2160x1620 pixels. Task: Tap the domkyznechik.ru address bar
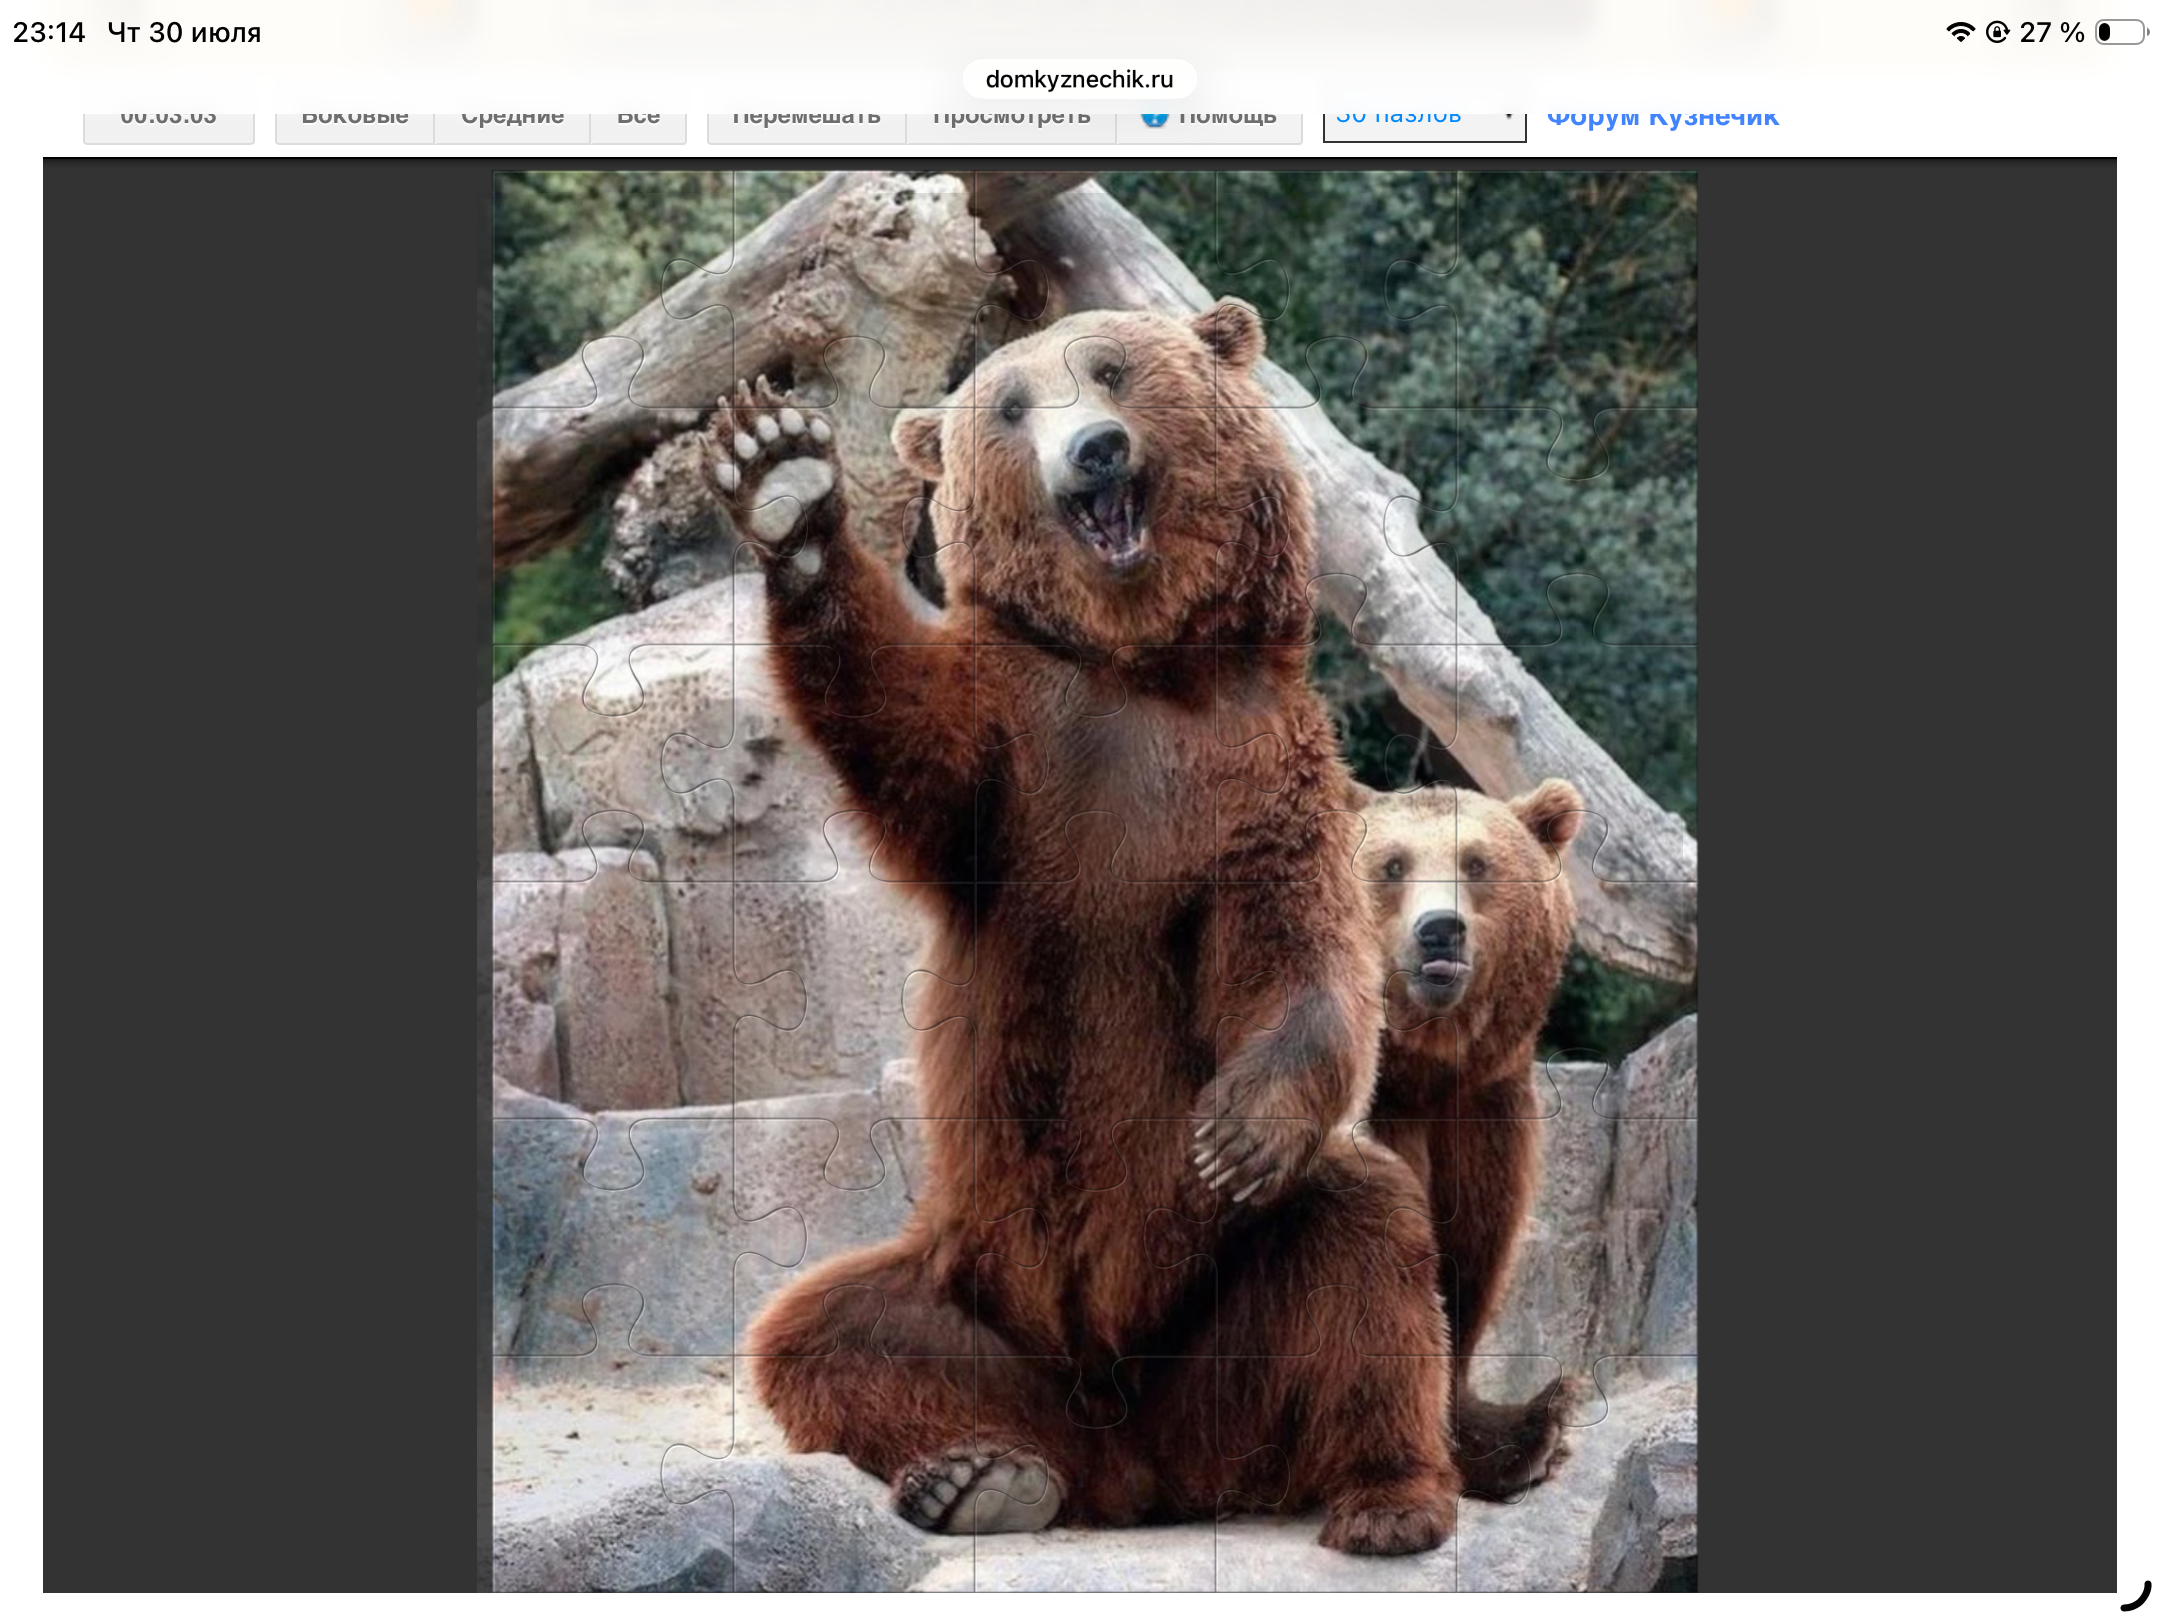pos(1079,79)
